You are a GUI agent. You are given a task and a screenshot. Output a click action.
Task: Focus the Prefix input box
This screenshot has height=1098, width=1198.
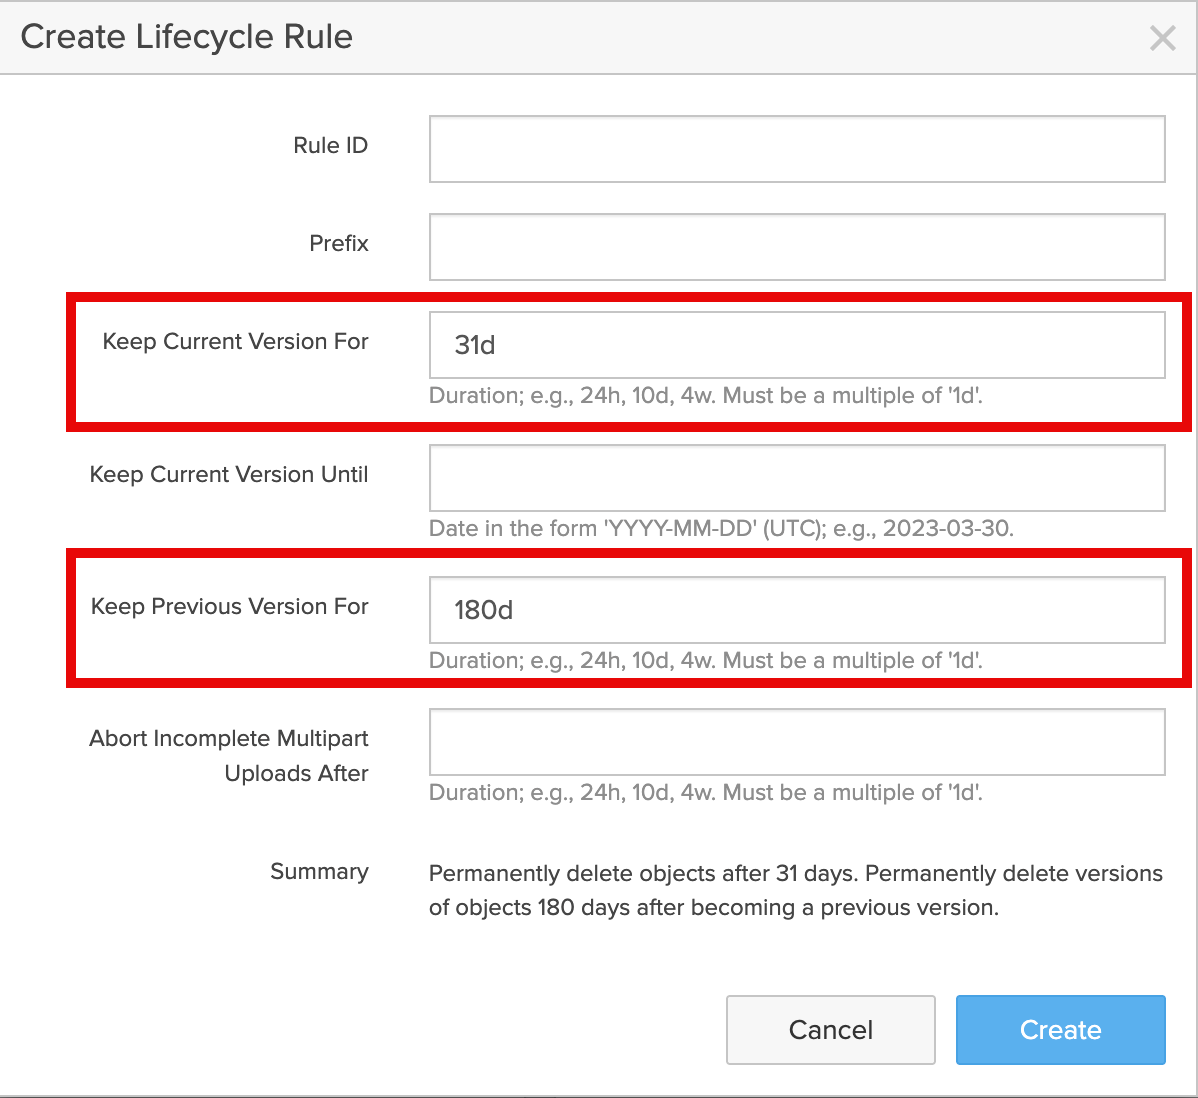796,247
